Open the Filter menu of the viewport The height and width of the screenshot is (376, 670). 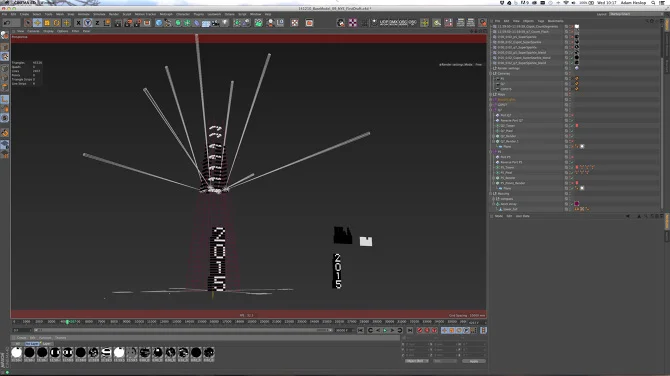coord(75,31)
